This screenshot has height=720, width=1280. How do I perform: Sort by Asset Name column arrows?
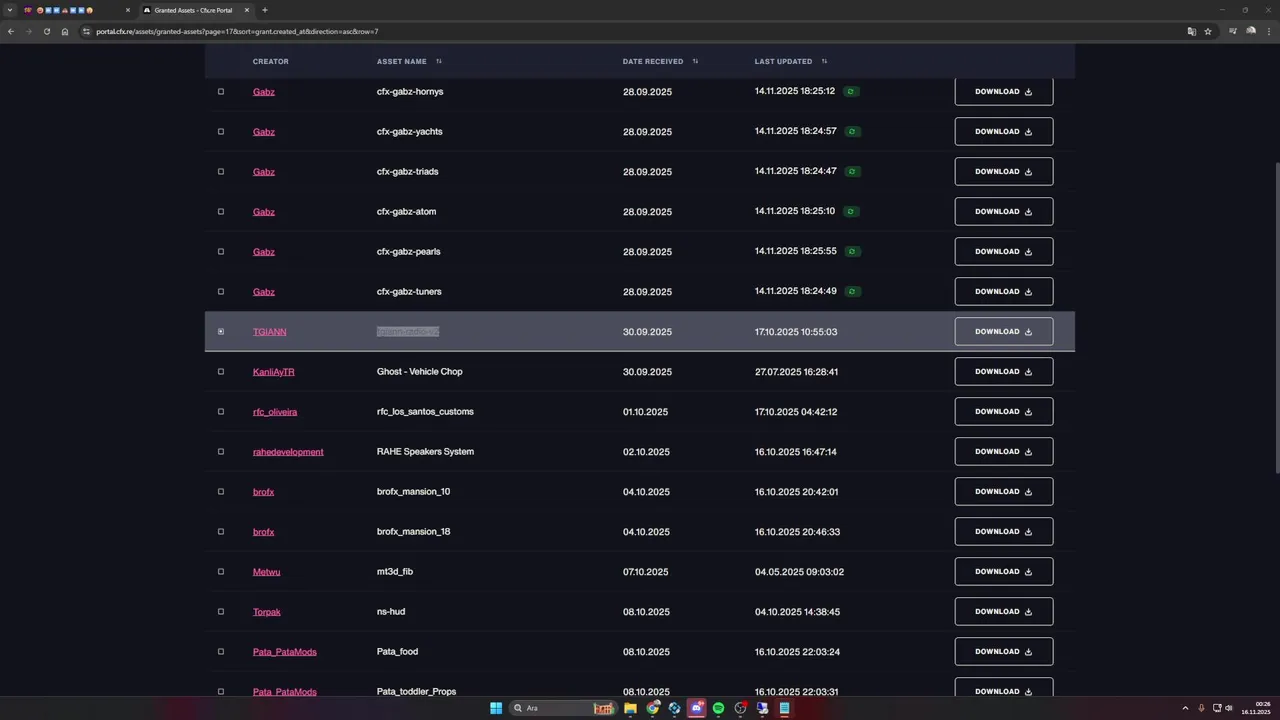pos(439,61)
